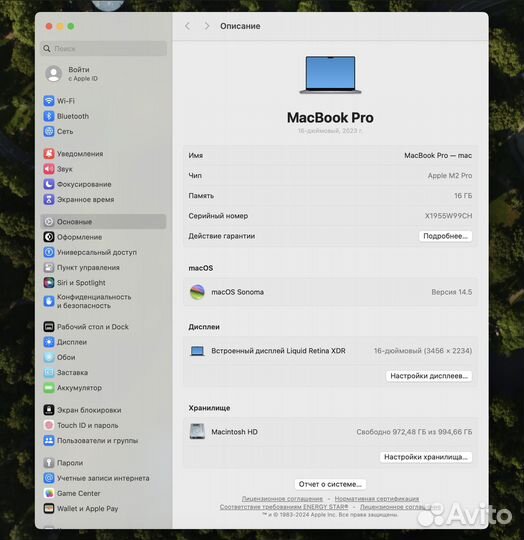524x540 pixels.
Task: Open Touch ID и пароль fingerprint icon
Action: point(49,425)
